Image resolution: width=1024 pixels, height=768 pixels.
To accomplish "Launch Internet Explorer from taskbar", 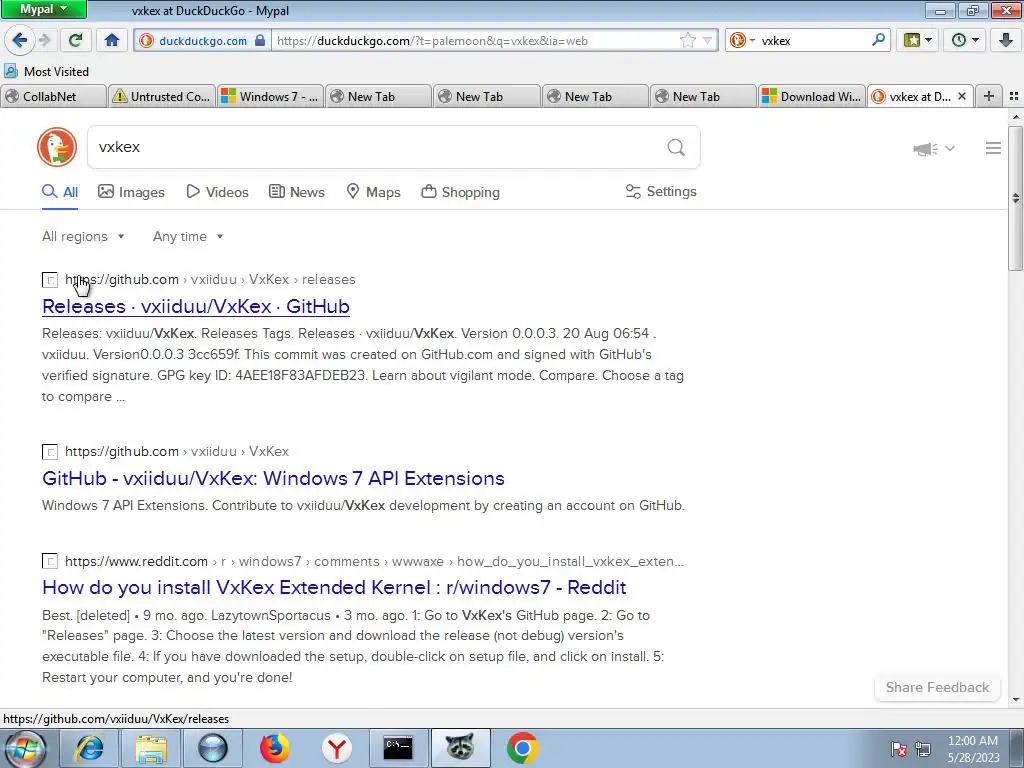I will pos(89,748).
